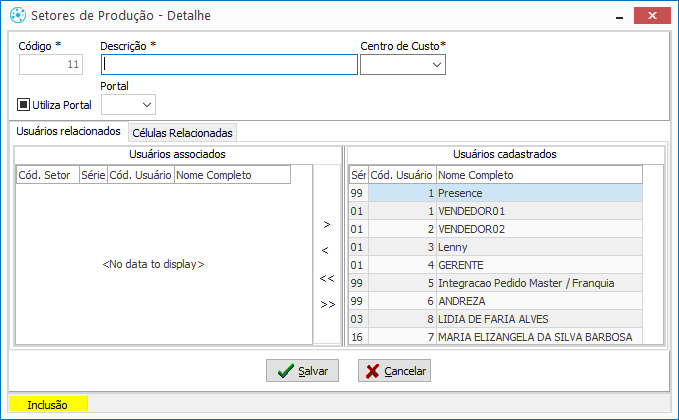Remove selected user with single left arrow
Image resolution: width=679 pixels, height=420 pixels.
(x=325, y=250)
